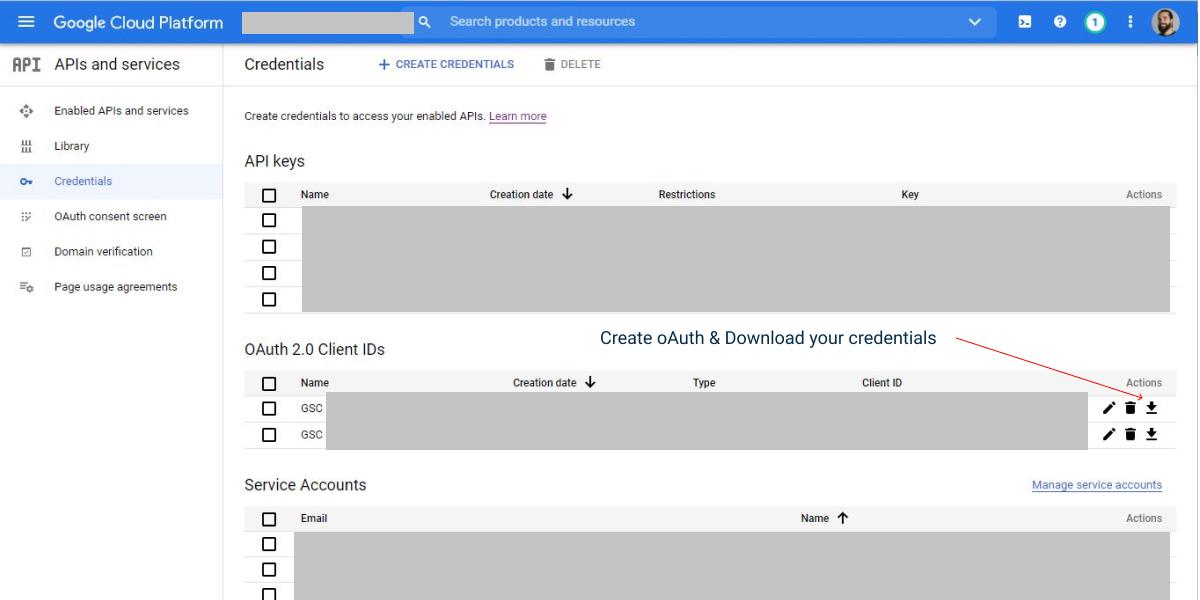Delete the first GSC OAuth client via trash icon
The width and height of the screenshot is (1200, 600).
(x=1130, y=408)
